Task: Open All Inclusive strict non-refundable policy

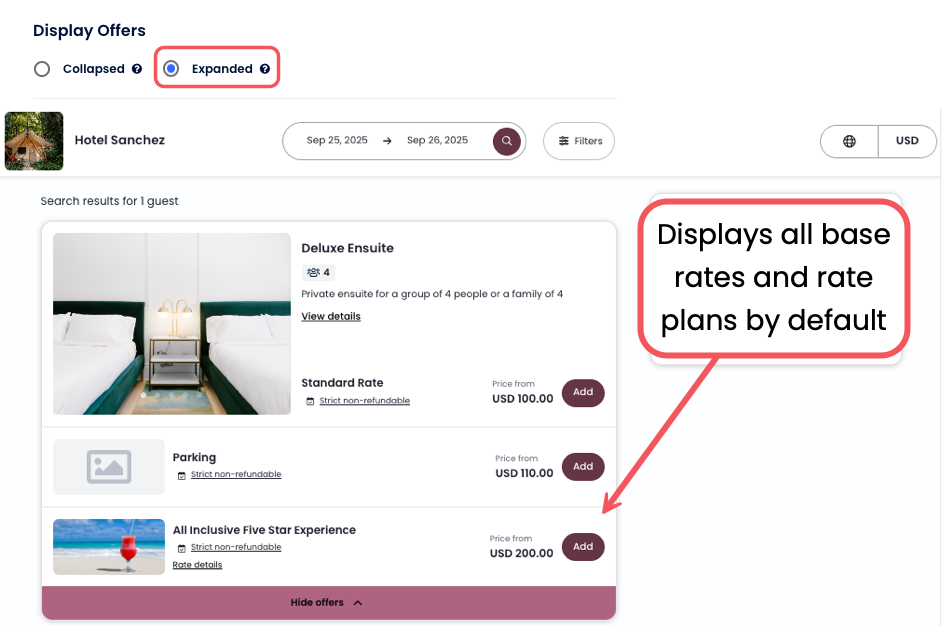Action: 236,547
